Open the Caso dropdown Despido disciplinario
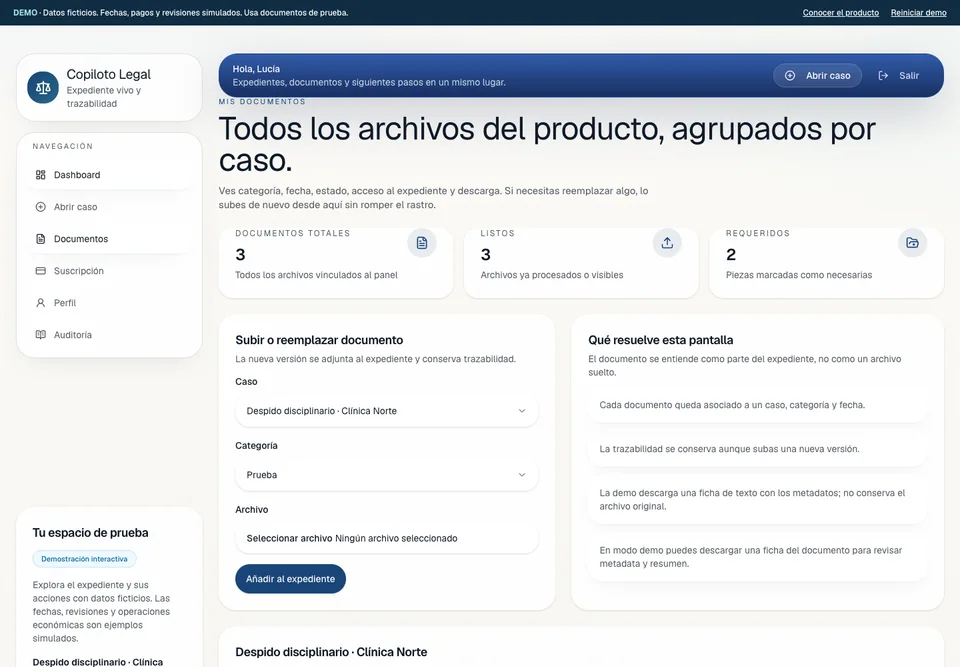This screenshot has width=960, height=667. click(x=386, y=411)
